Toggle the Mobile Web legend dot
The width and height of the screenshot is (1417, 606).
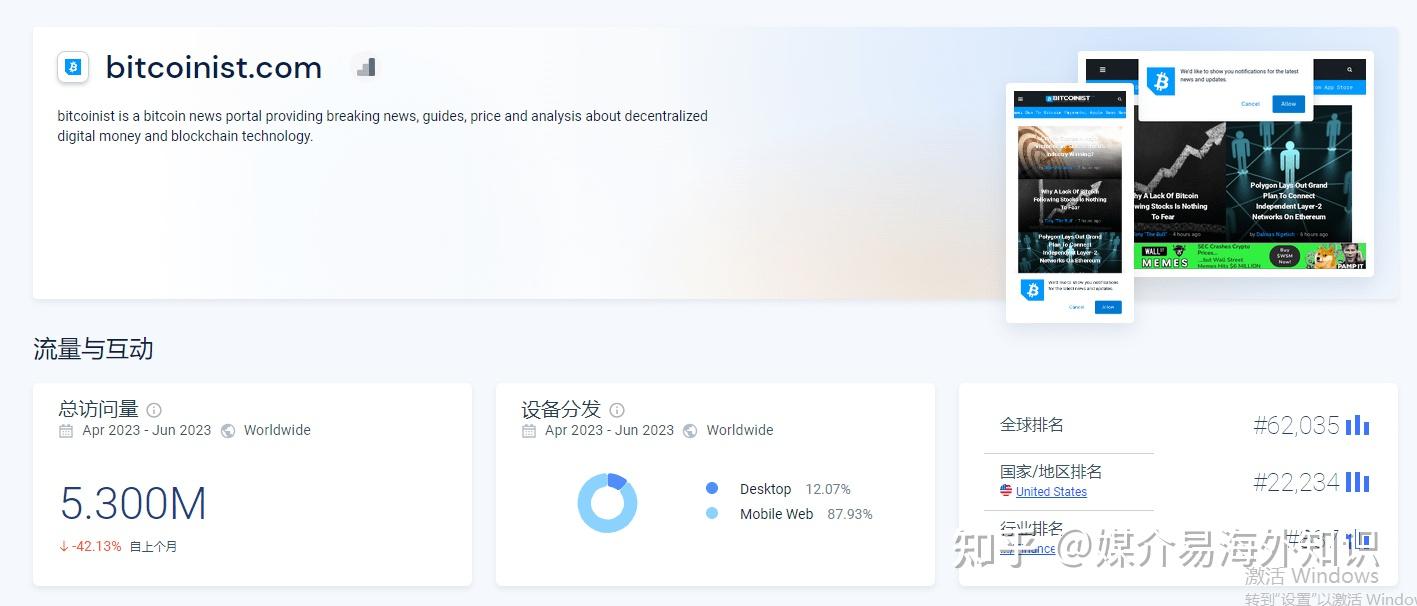point(713,514)
